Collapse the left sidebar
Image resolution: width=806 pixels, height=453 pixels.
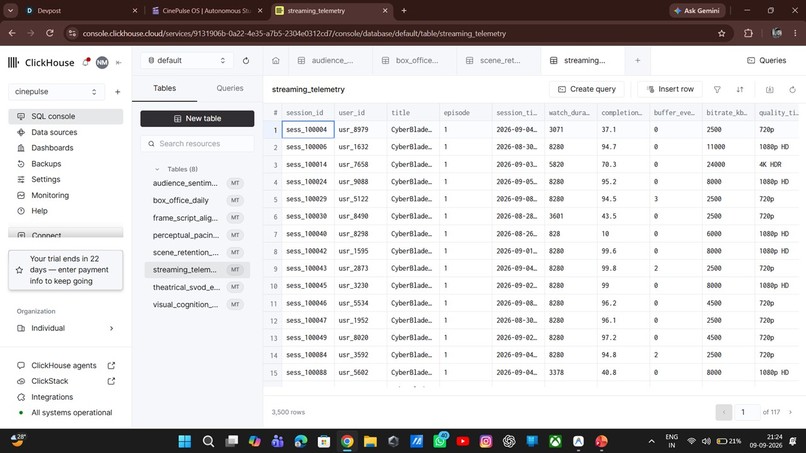coord(119,63)
